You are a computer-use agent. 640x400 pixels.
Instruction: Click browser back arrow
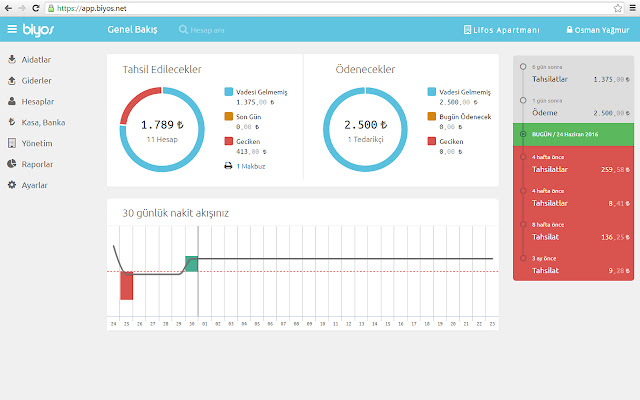point(8,8)
